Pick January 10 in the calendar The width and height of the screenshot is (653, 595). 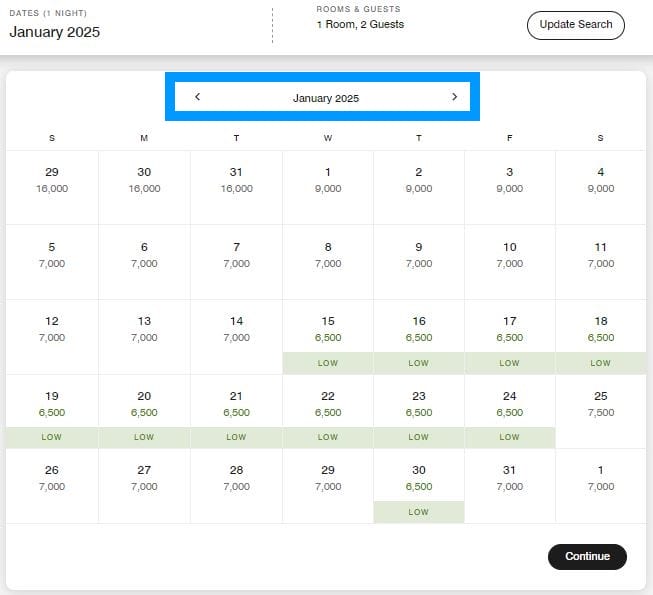(x=509, y=262)
